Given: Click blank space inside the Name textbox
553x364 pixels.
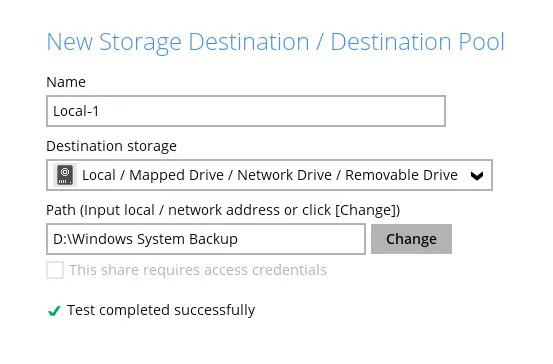Looking at the screenshot, I should click(x=272, y=111).
